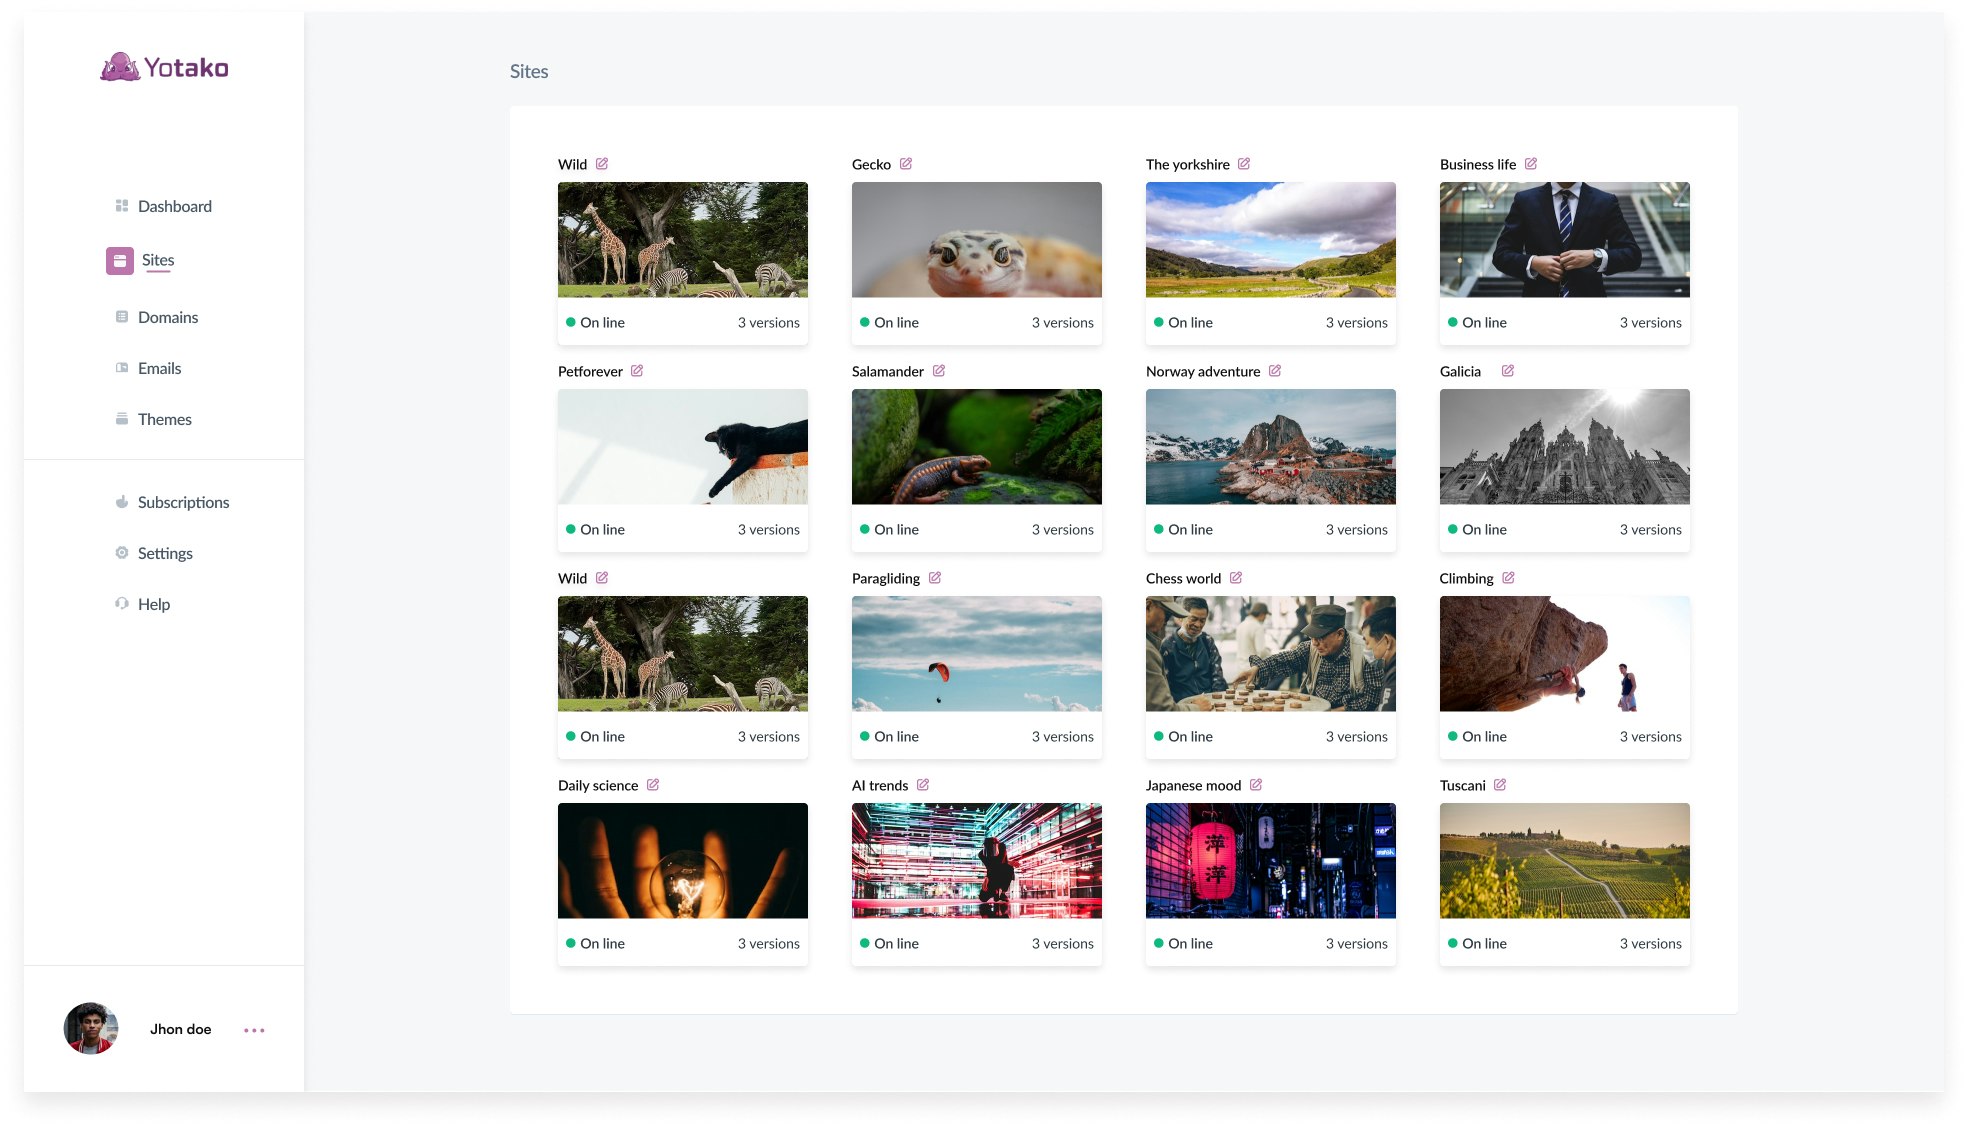
Task: Click edit icon beside Galicia
Action: [x=1508, y=371]
